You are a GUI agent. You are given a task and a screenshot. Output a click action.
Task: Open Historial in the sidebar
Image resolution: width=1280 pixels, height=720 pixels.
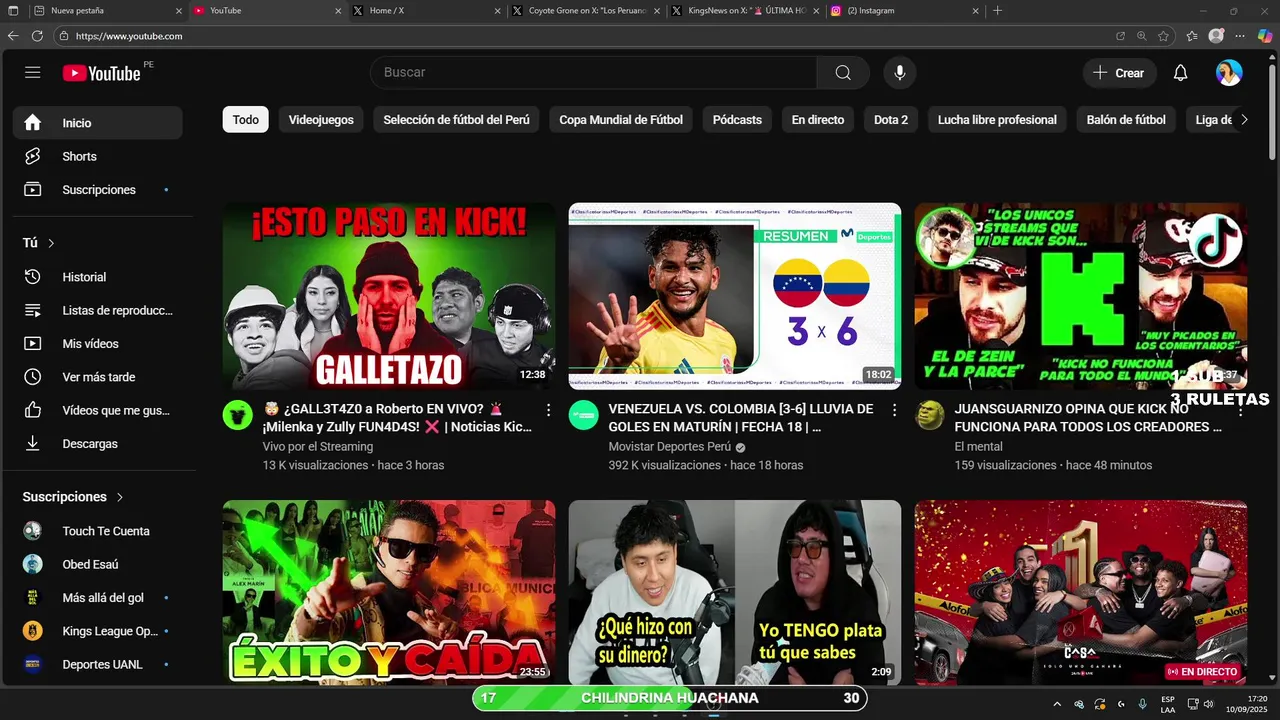tap(97, 277)
